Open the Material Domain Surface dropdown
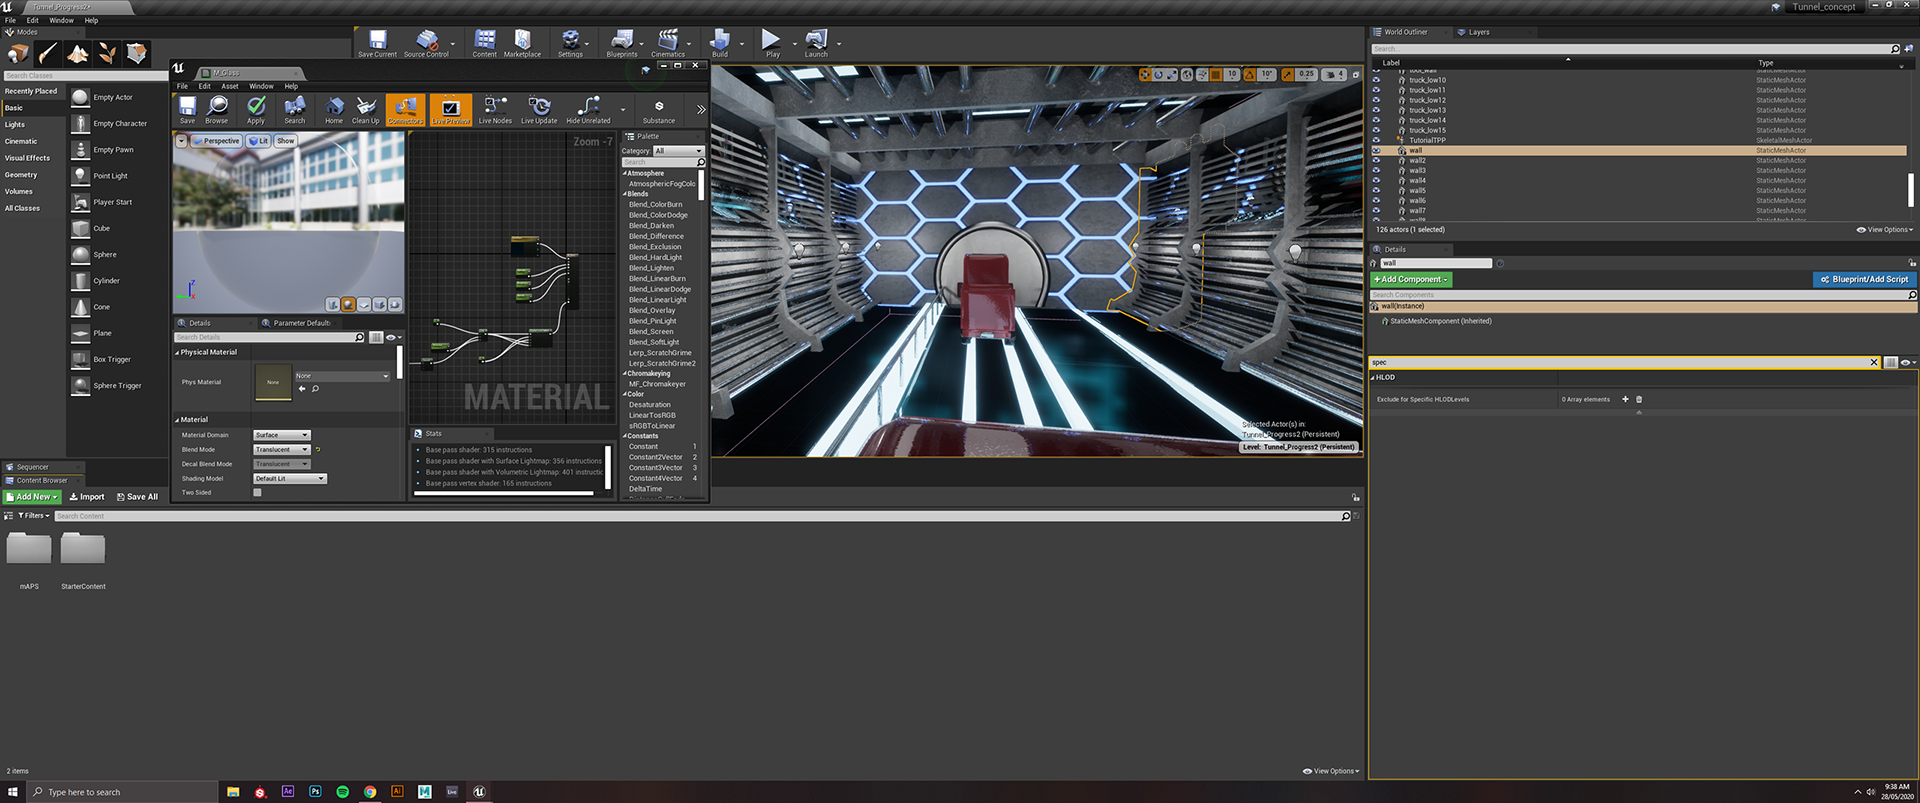Viewport: 1920px width, 803px height. (x=282, y=435)
